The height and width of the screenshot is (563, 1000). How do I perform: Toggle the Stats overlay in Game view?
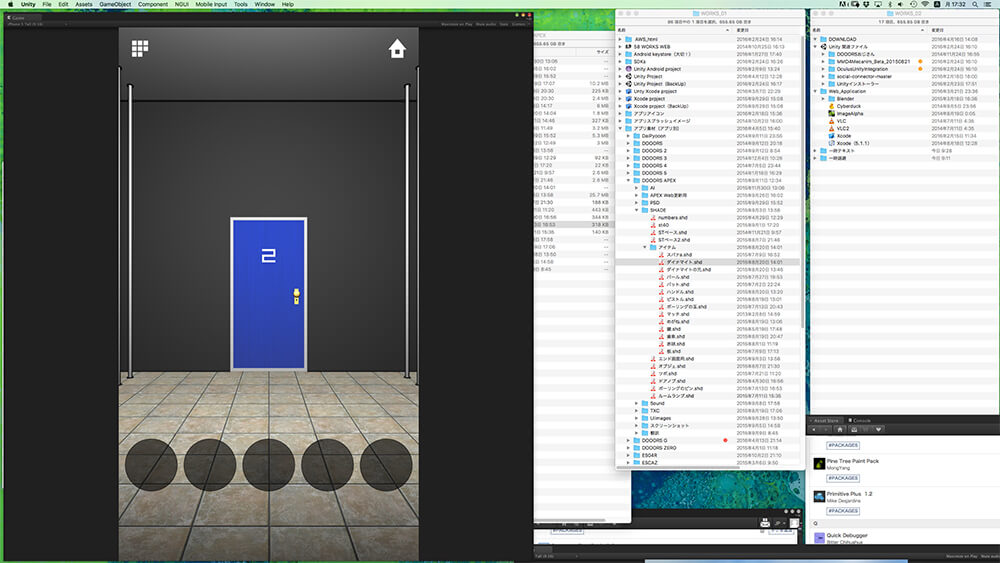[503, 23]
